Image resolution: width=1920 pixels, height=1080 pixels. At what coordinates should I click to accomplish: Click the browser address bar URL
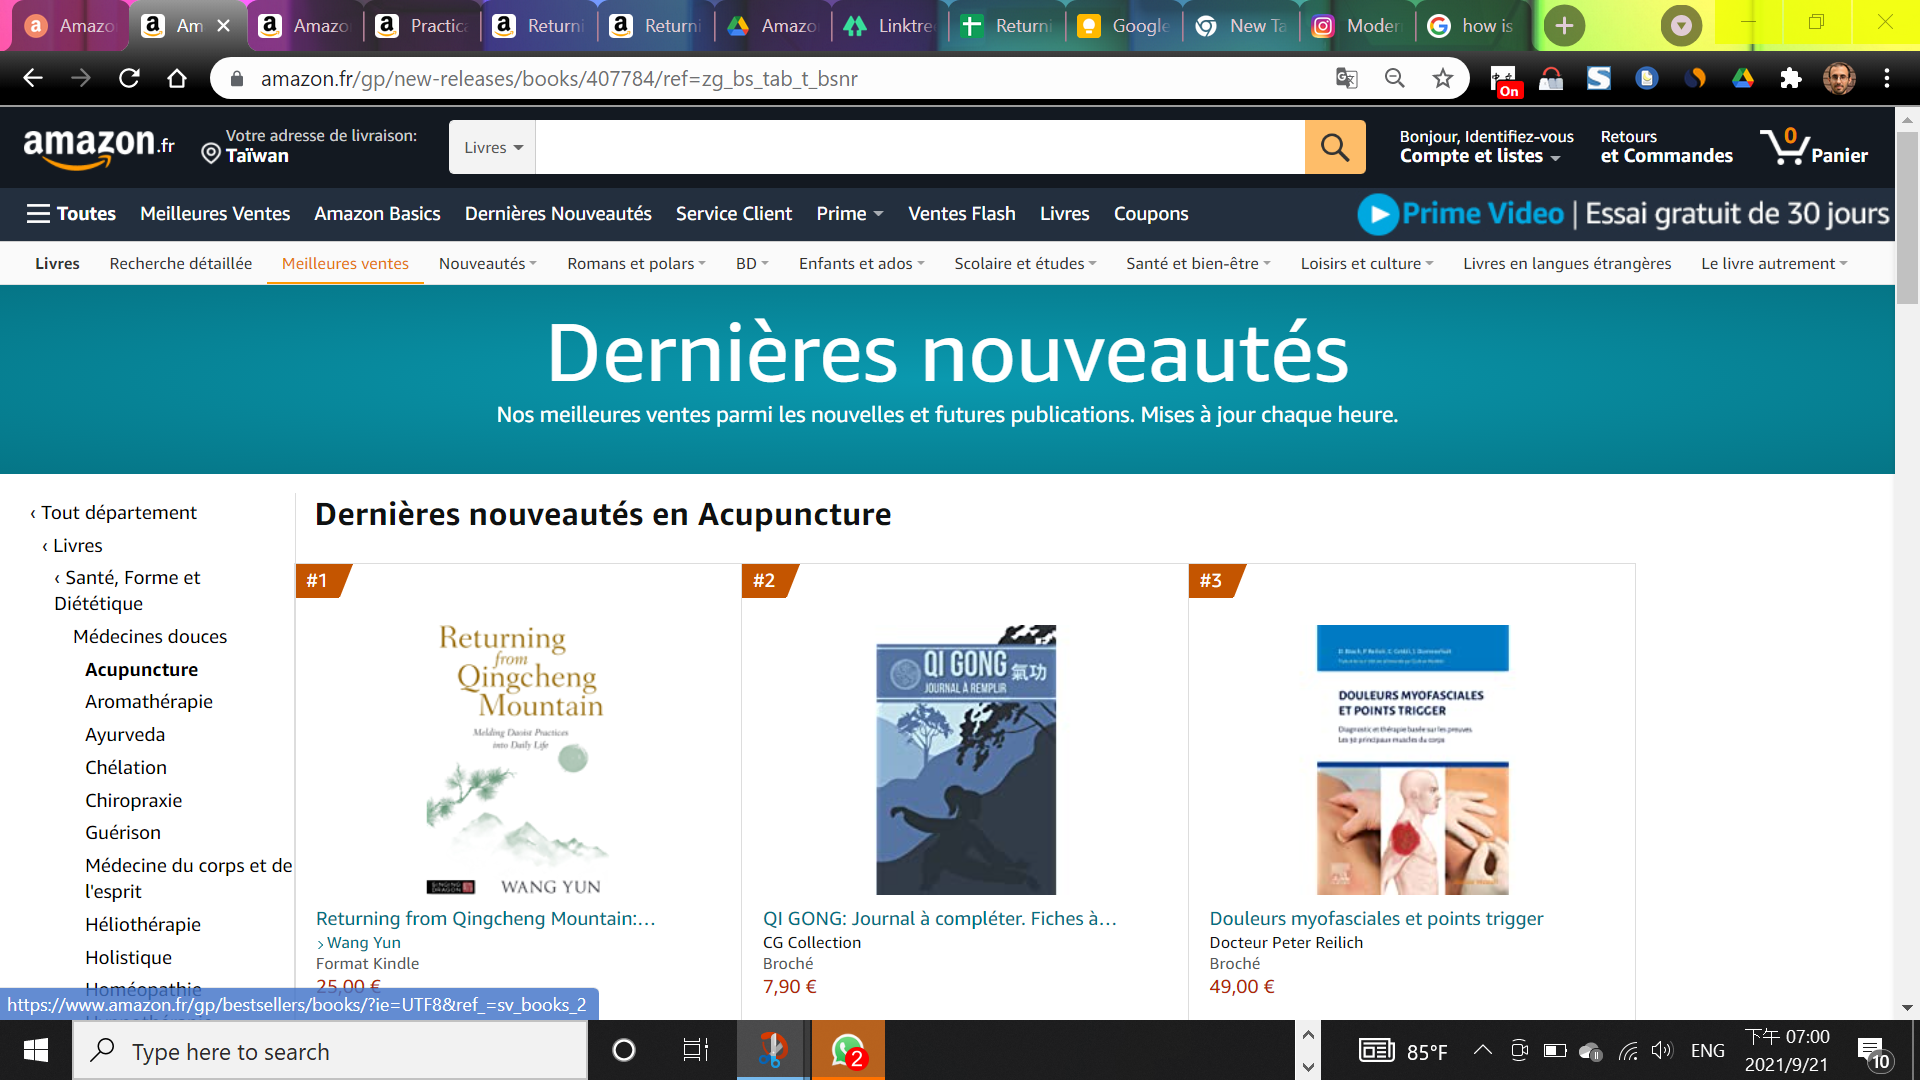click(x=559, y=78)
